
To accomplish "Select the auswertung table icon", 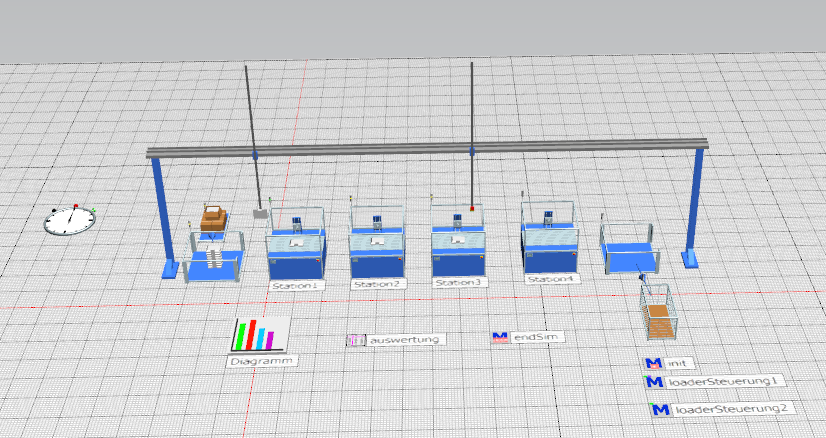I will (357, 340).
